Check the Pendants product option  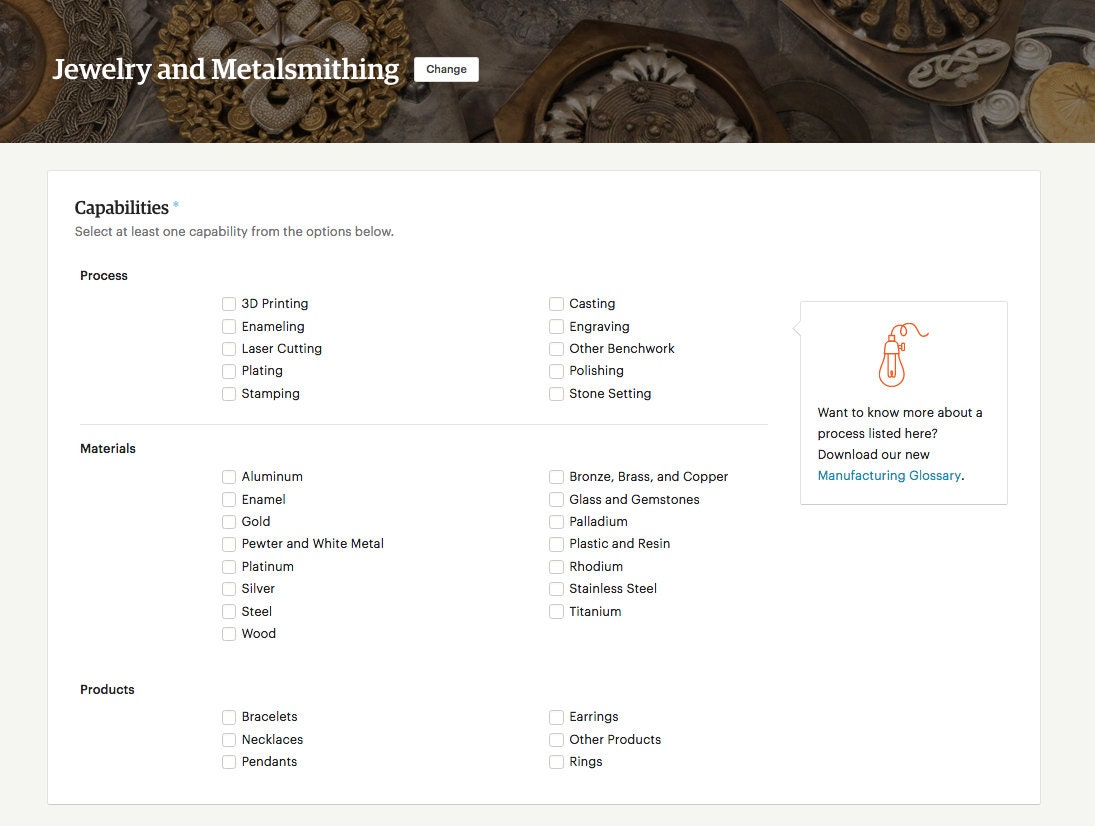pos(229,761)
